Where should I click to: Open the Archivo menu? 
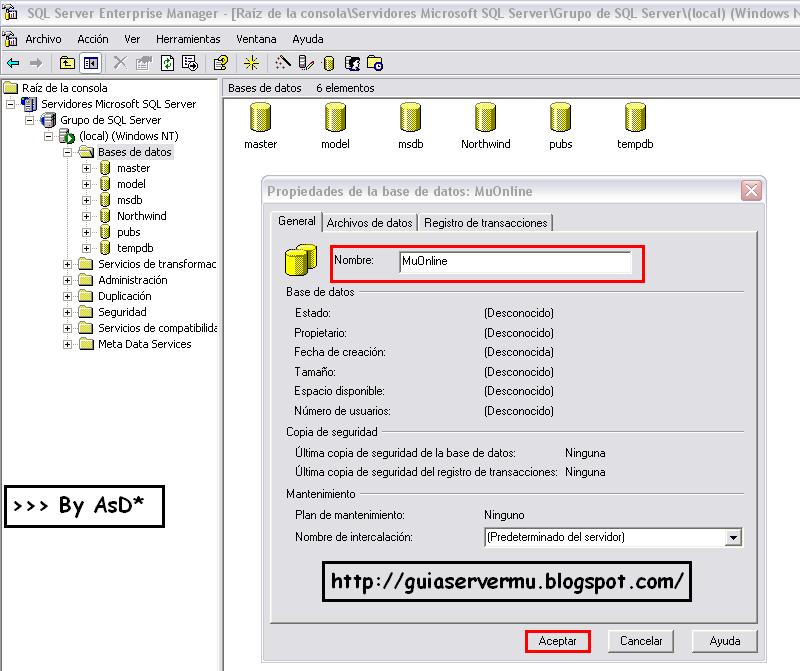43,39
